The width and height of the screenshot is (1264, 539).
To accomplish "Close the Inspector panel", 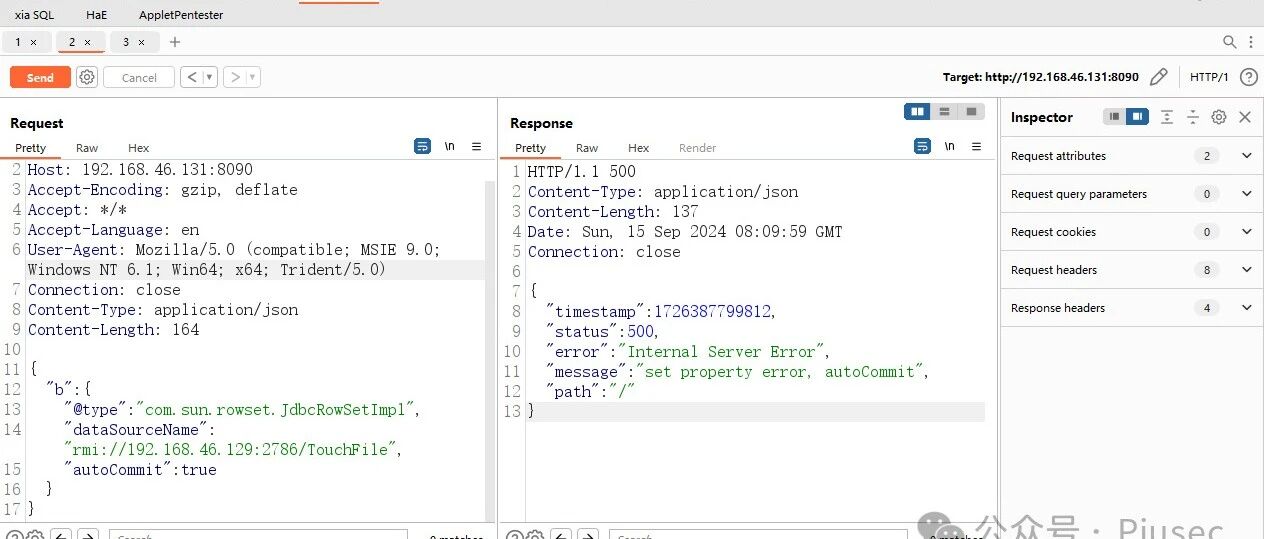I will tap(1245, 117).
